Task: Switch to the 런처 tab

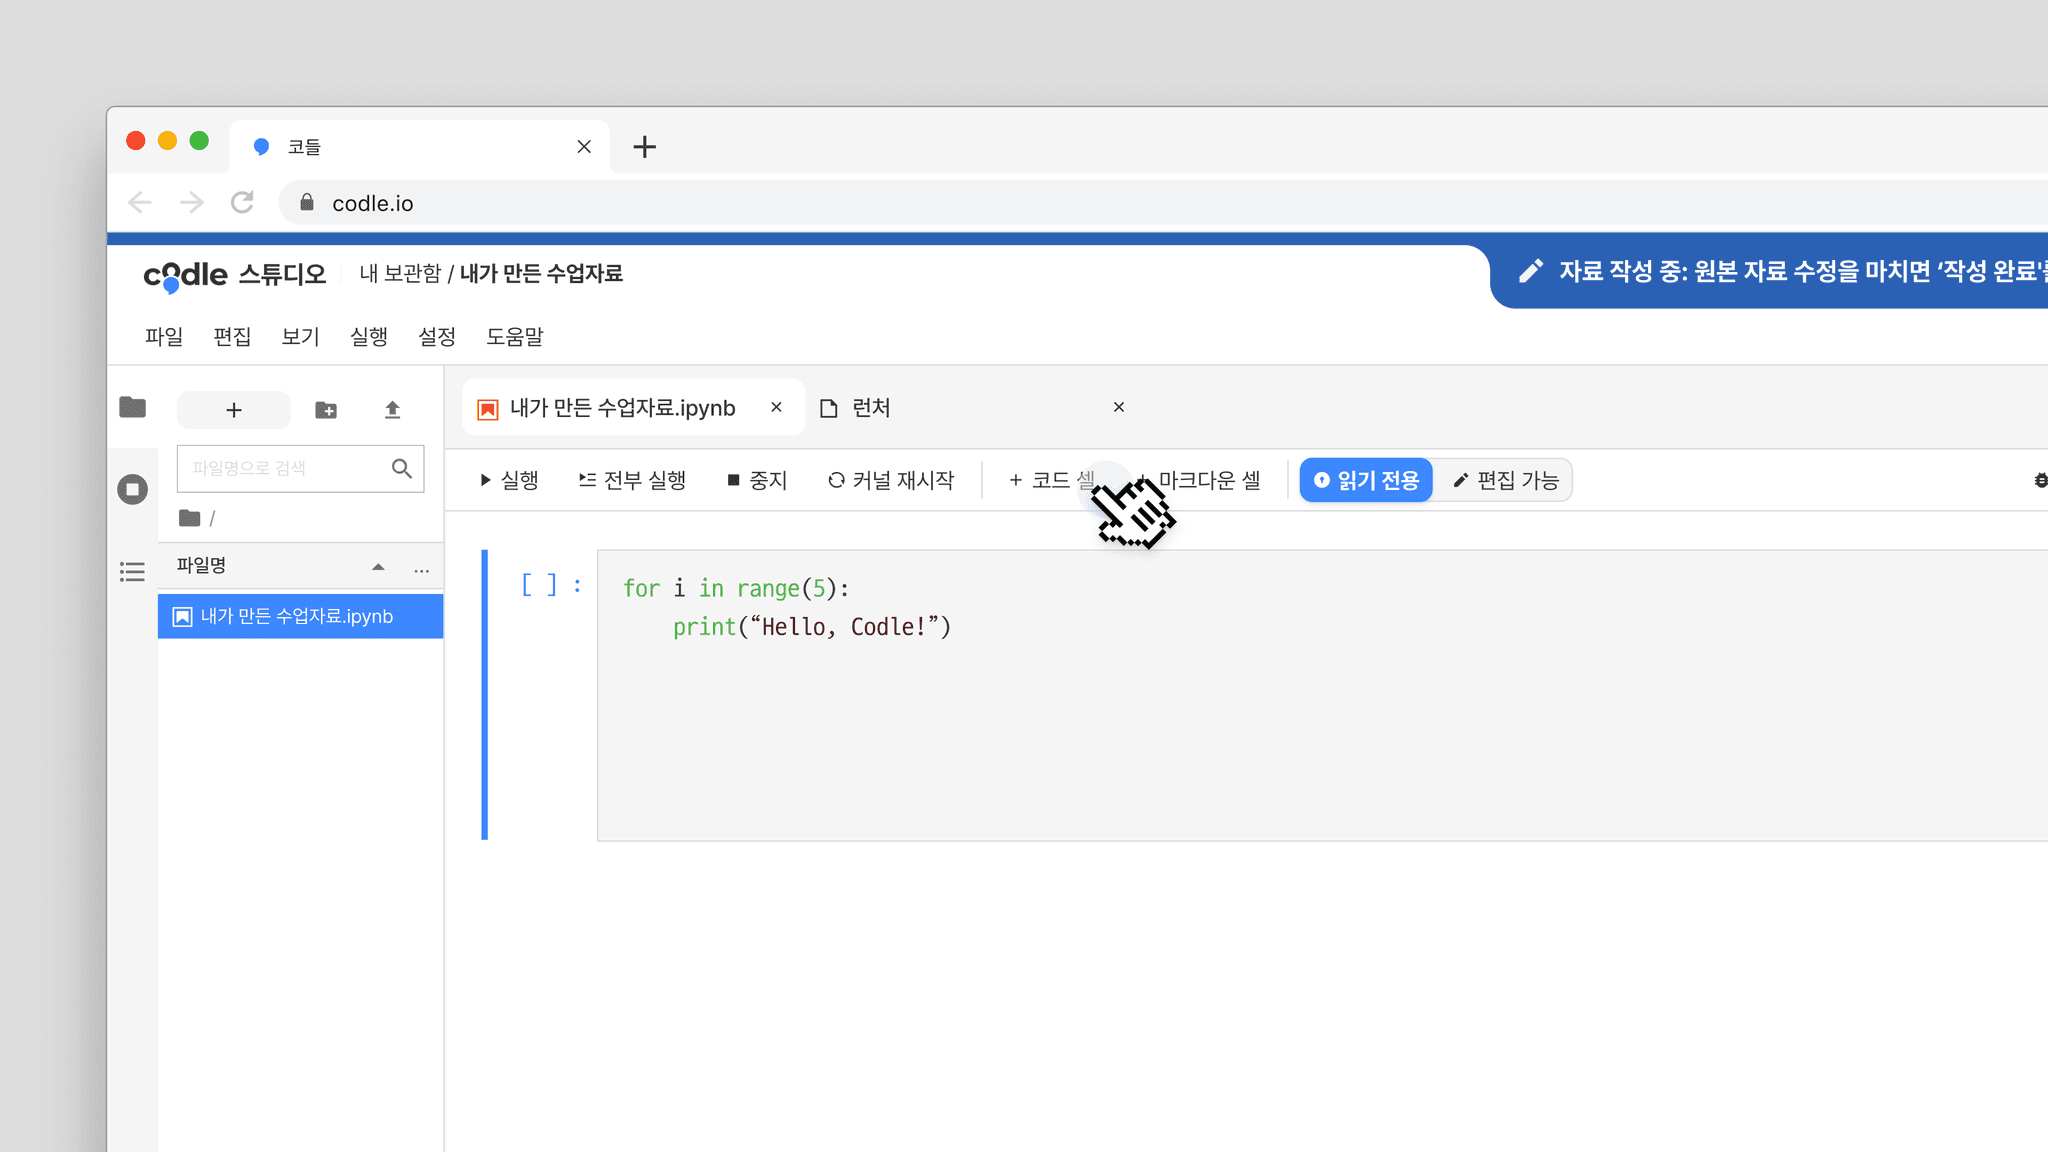Action: [x=870, y=408]
